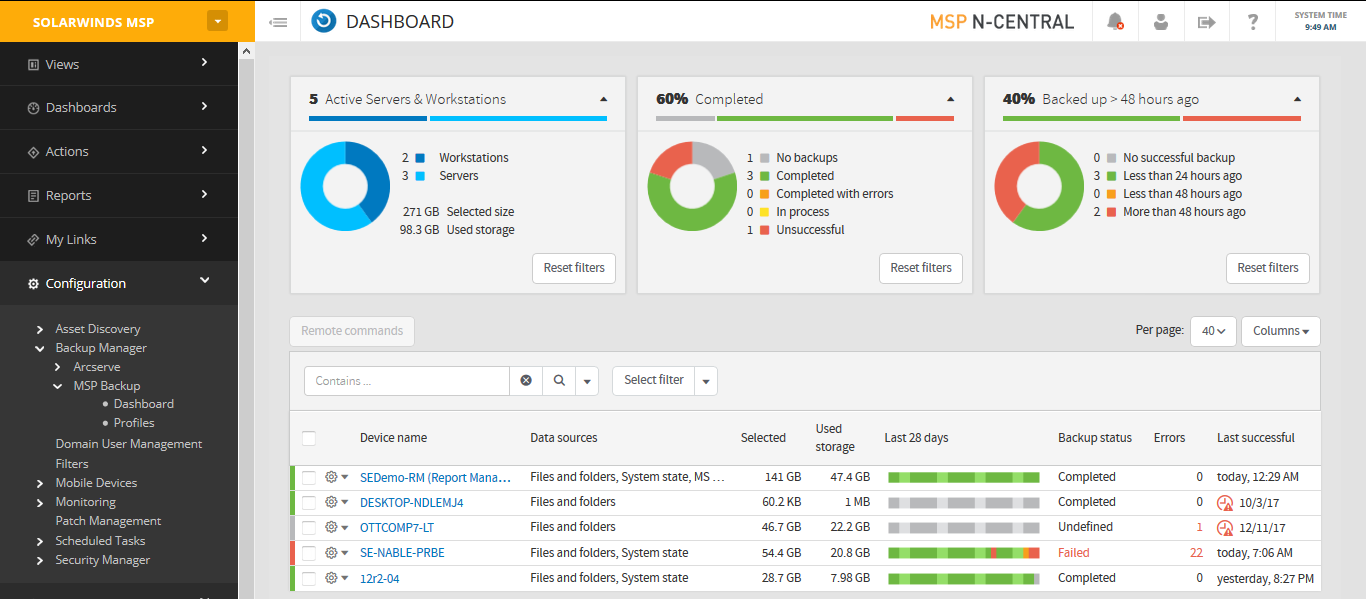Image resolution: width=1366 pixels, height=599 pixels.
Task: Click the user account icon
Action: click(1160, 21)
